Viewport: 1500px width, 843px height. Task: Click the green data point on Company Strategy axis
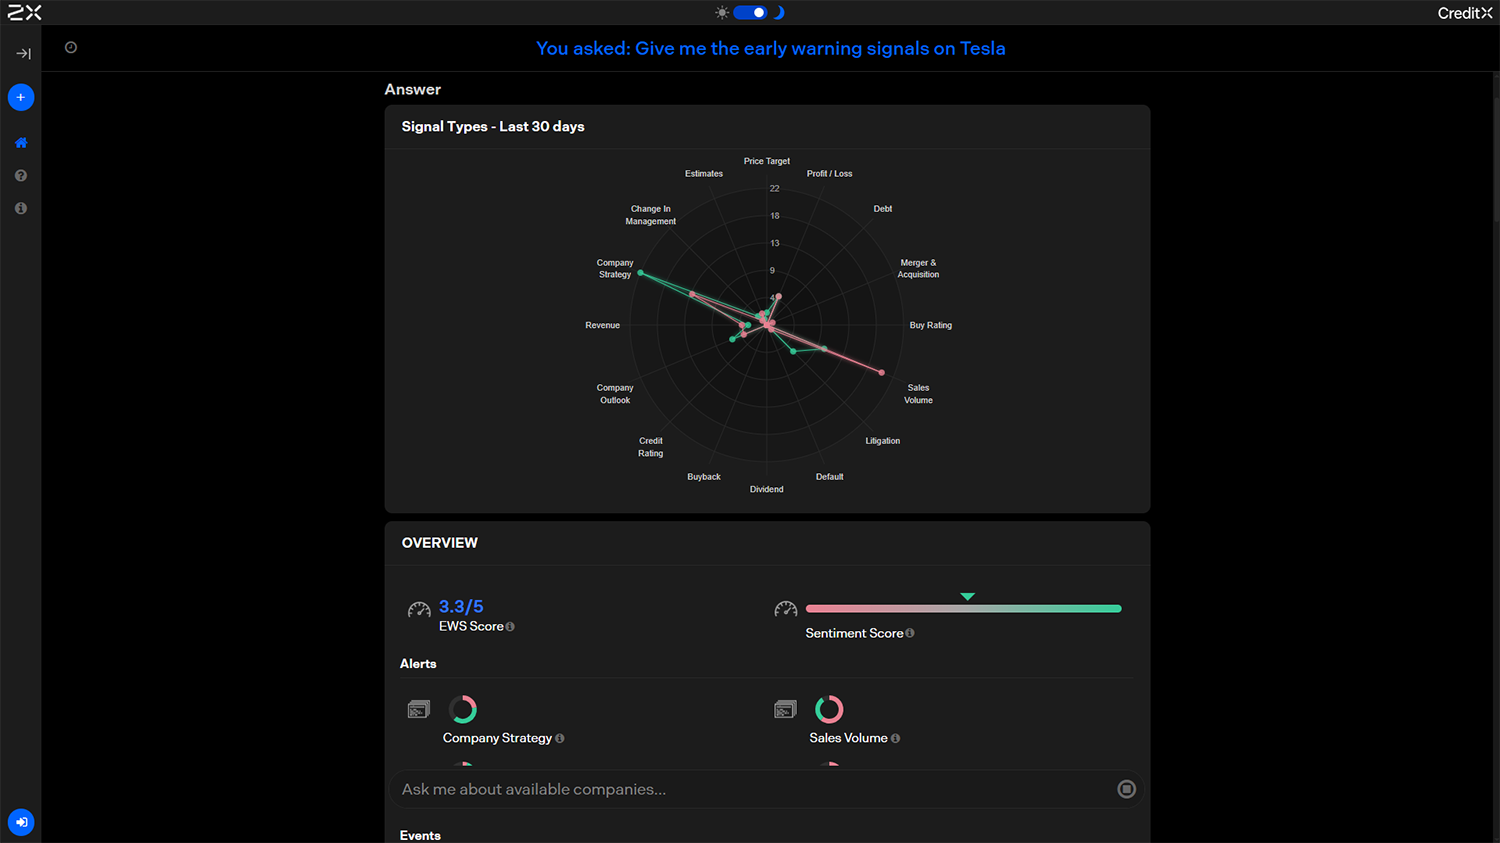(641, 273)
